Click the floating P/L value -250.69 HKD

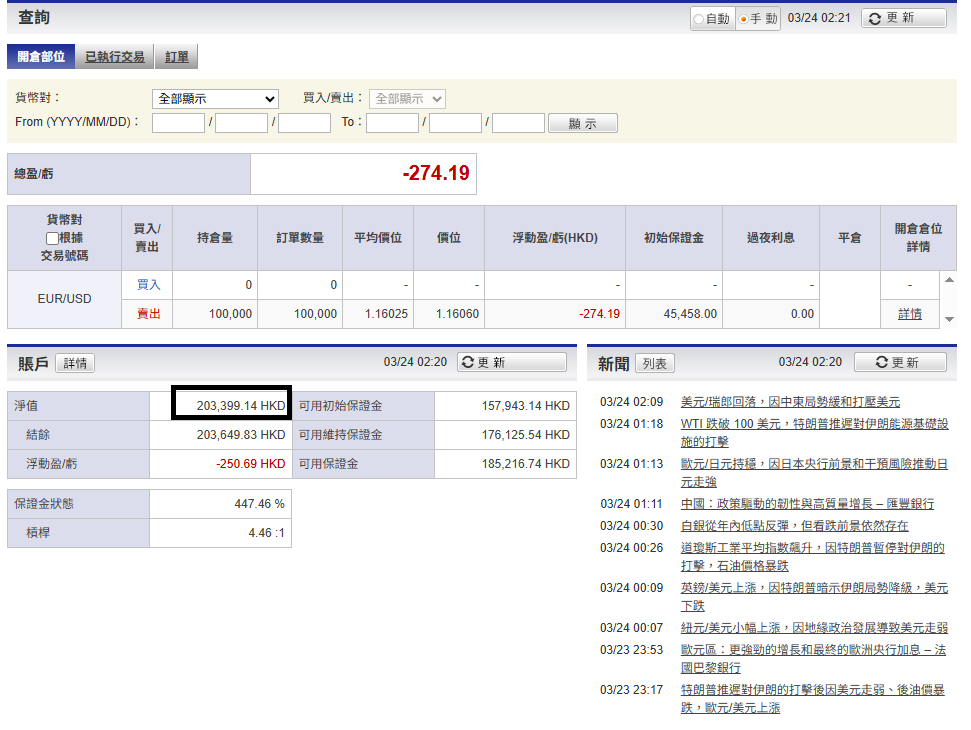(250, 464)
